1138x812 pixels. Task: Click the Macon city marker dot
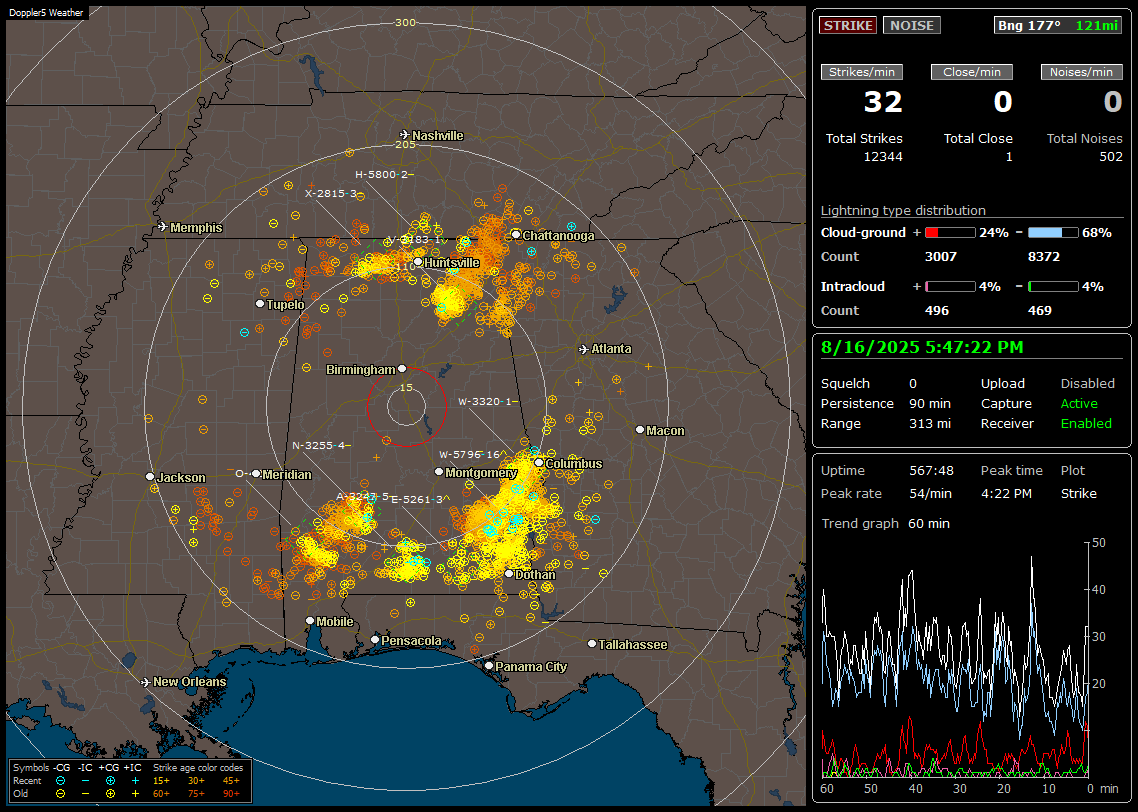tap(639, 430)
